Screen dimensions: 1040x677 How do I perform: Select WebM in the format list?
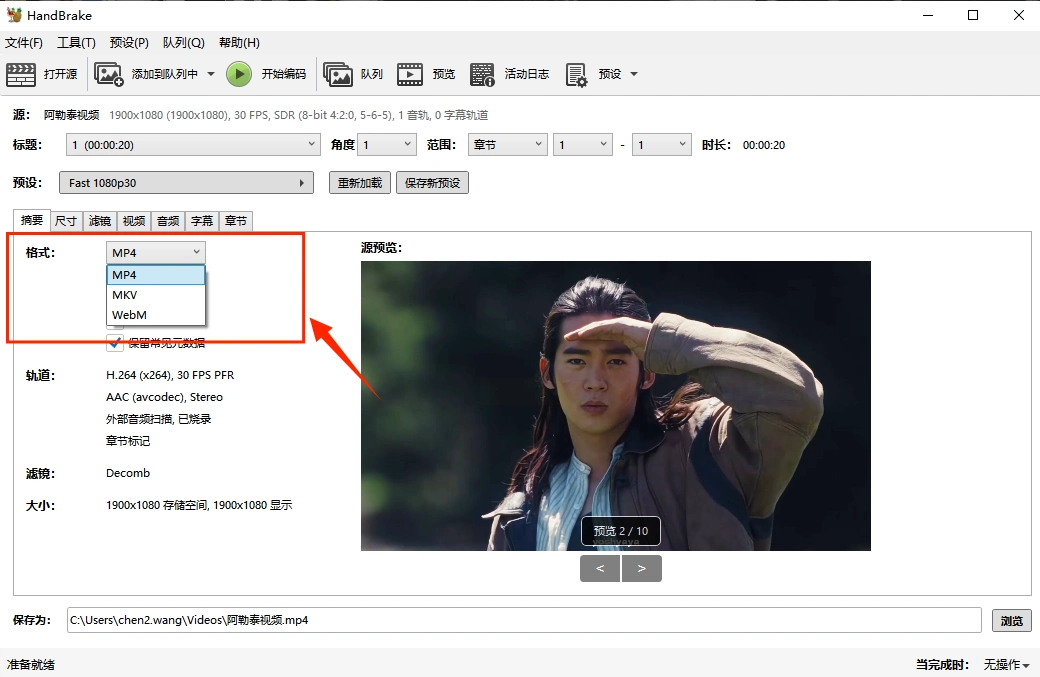[156, 315]
